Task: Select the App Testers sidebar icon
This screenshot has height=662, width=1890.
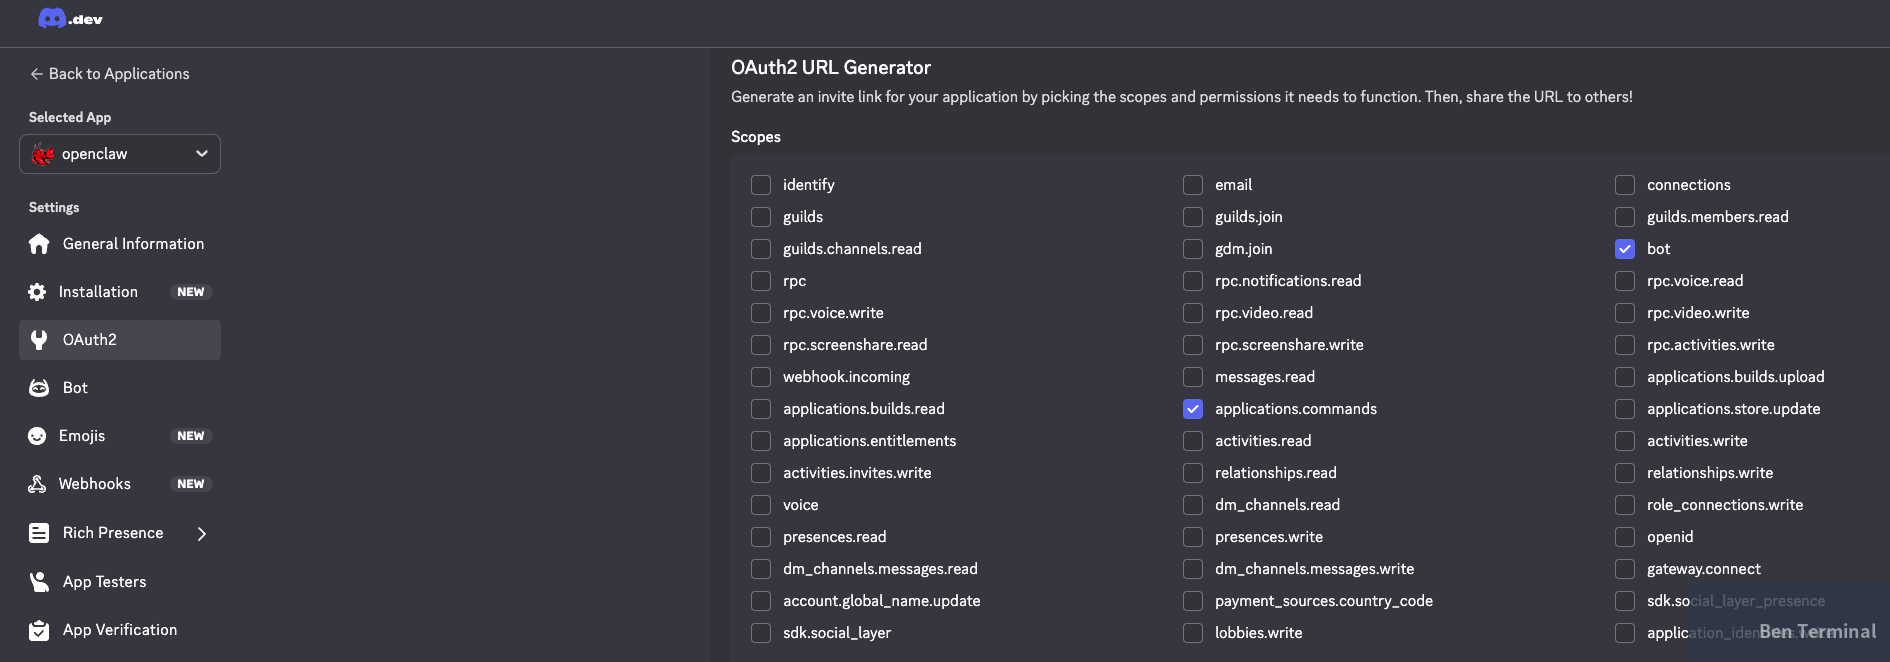Action: (39, 582)
